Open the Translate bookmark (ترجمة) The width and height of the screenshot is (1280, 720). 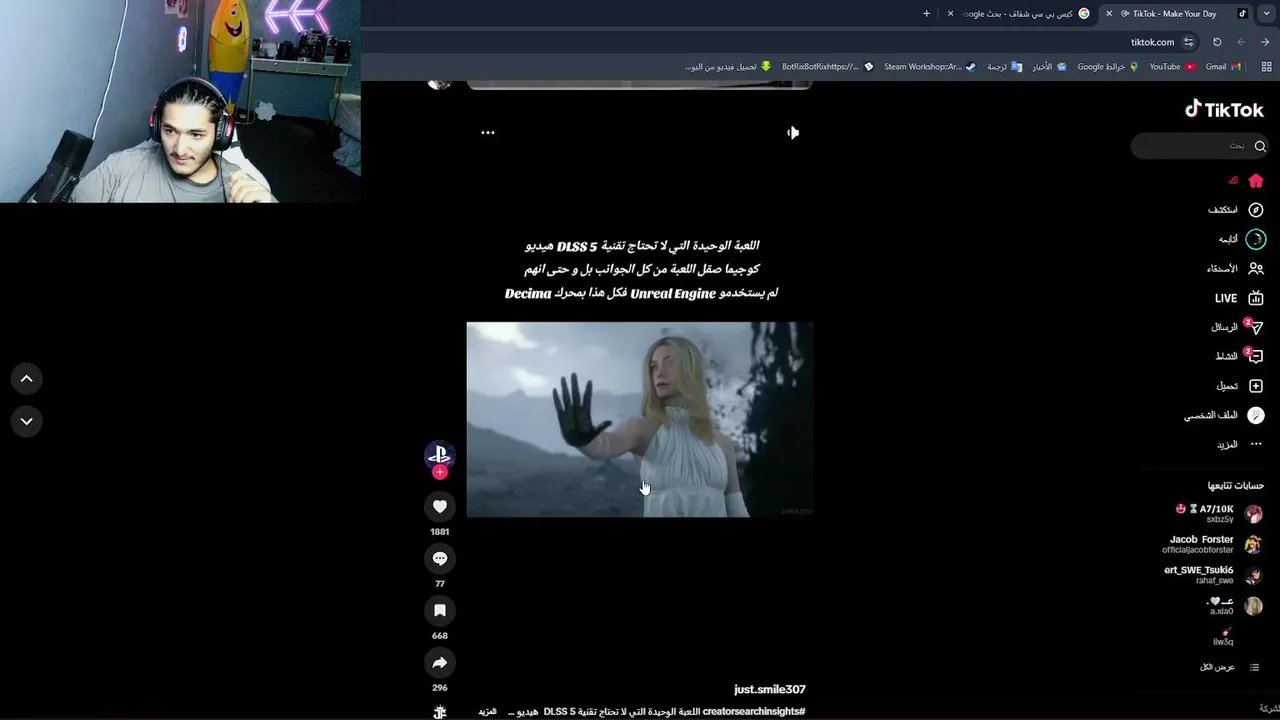[1004, 67]
